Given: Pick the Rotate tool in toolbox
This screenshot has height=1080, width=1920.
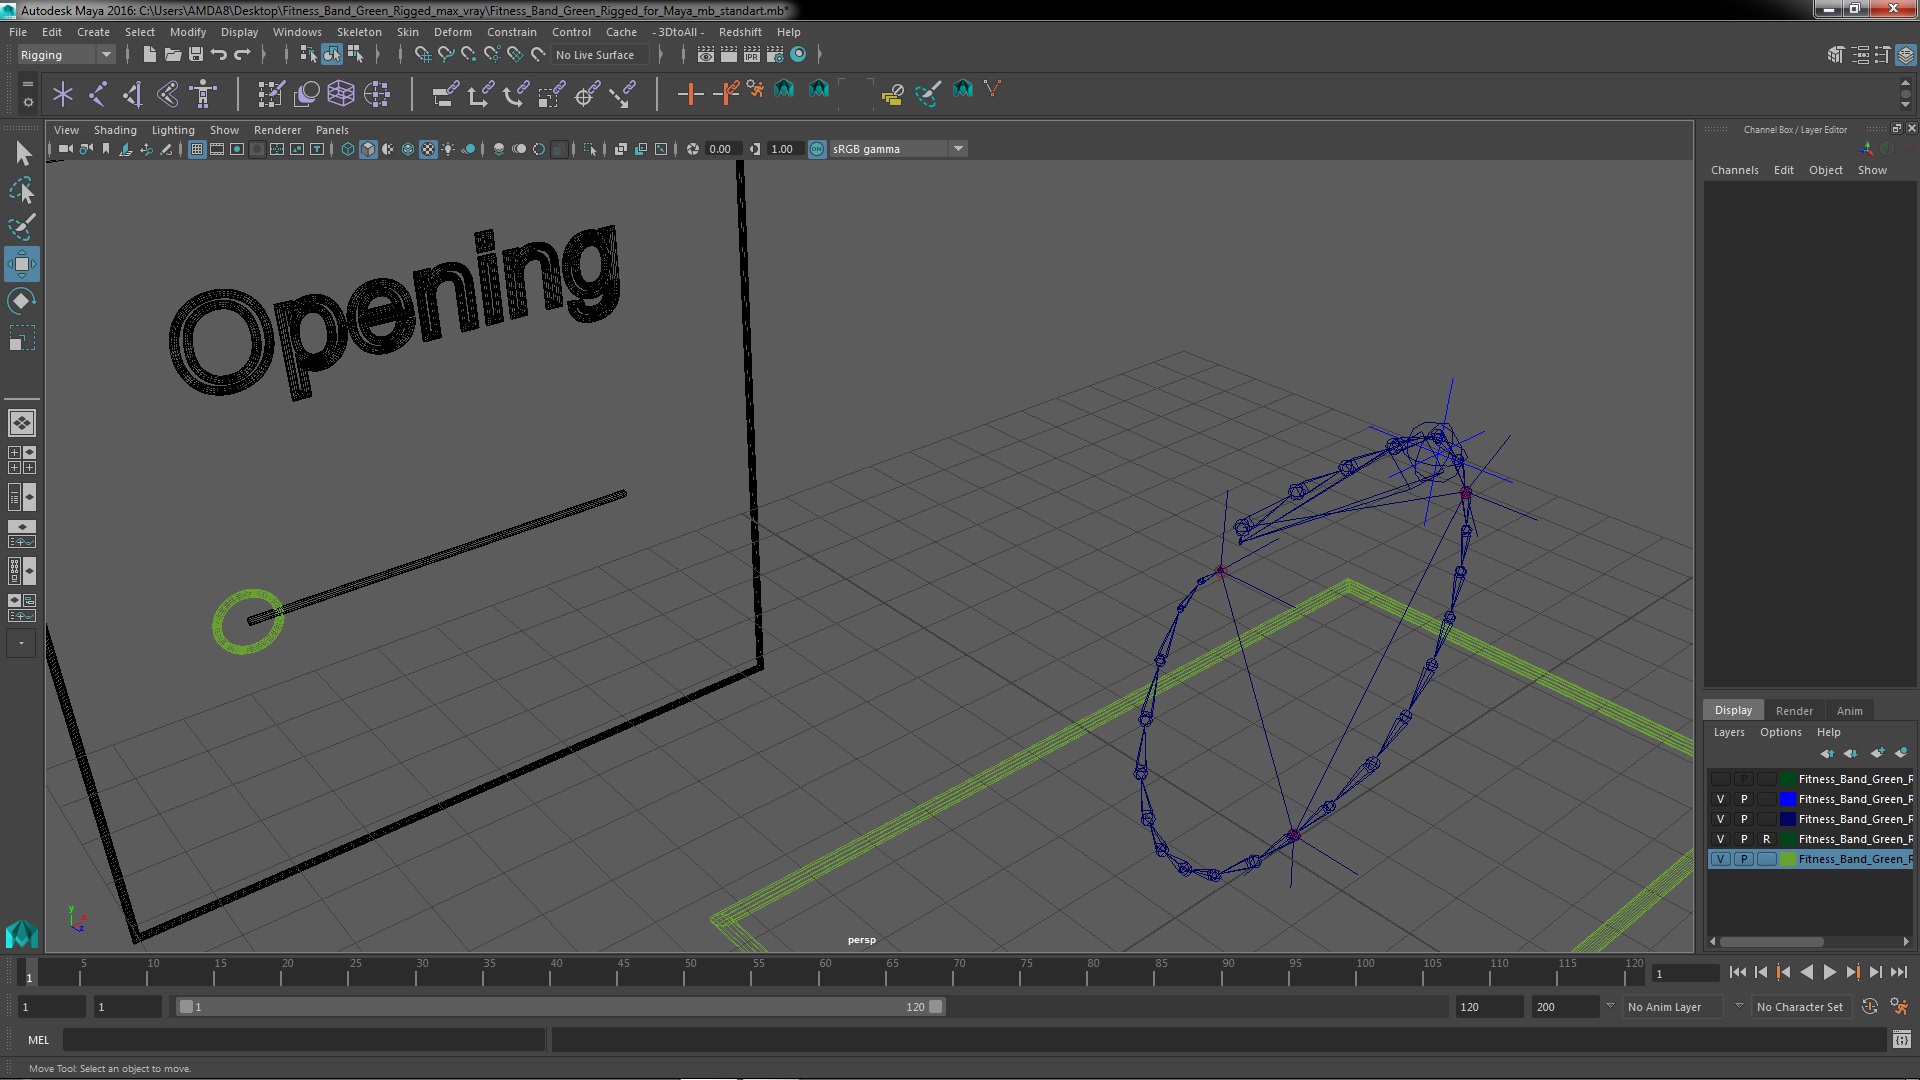Looking at the screenshot, I should [x=22, y=301].
